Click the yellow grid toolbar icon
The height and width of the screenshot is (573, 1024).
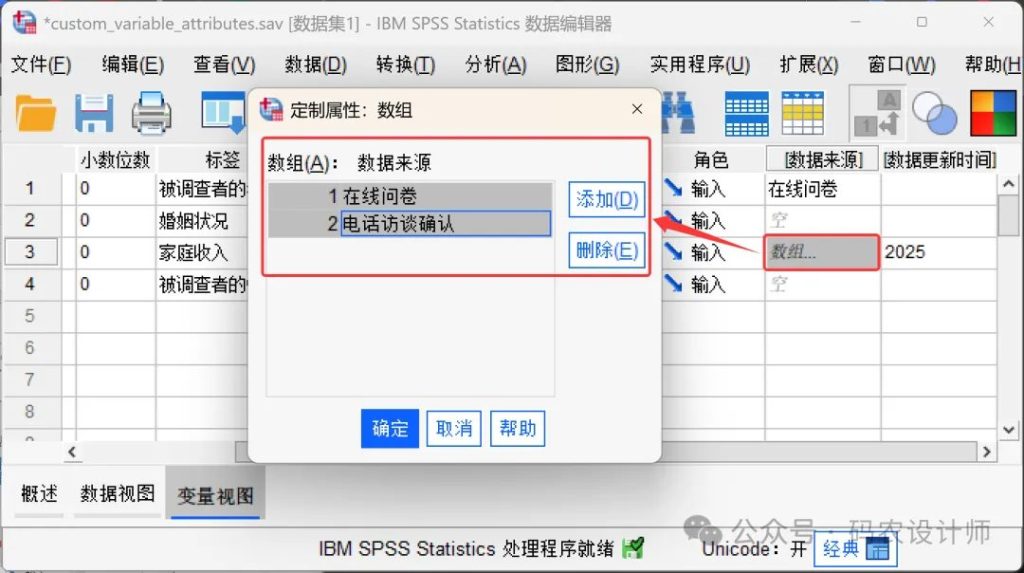pos(802,113)
